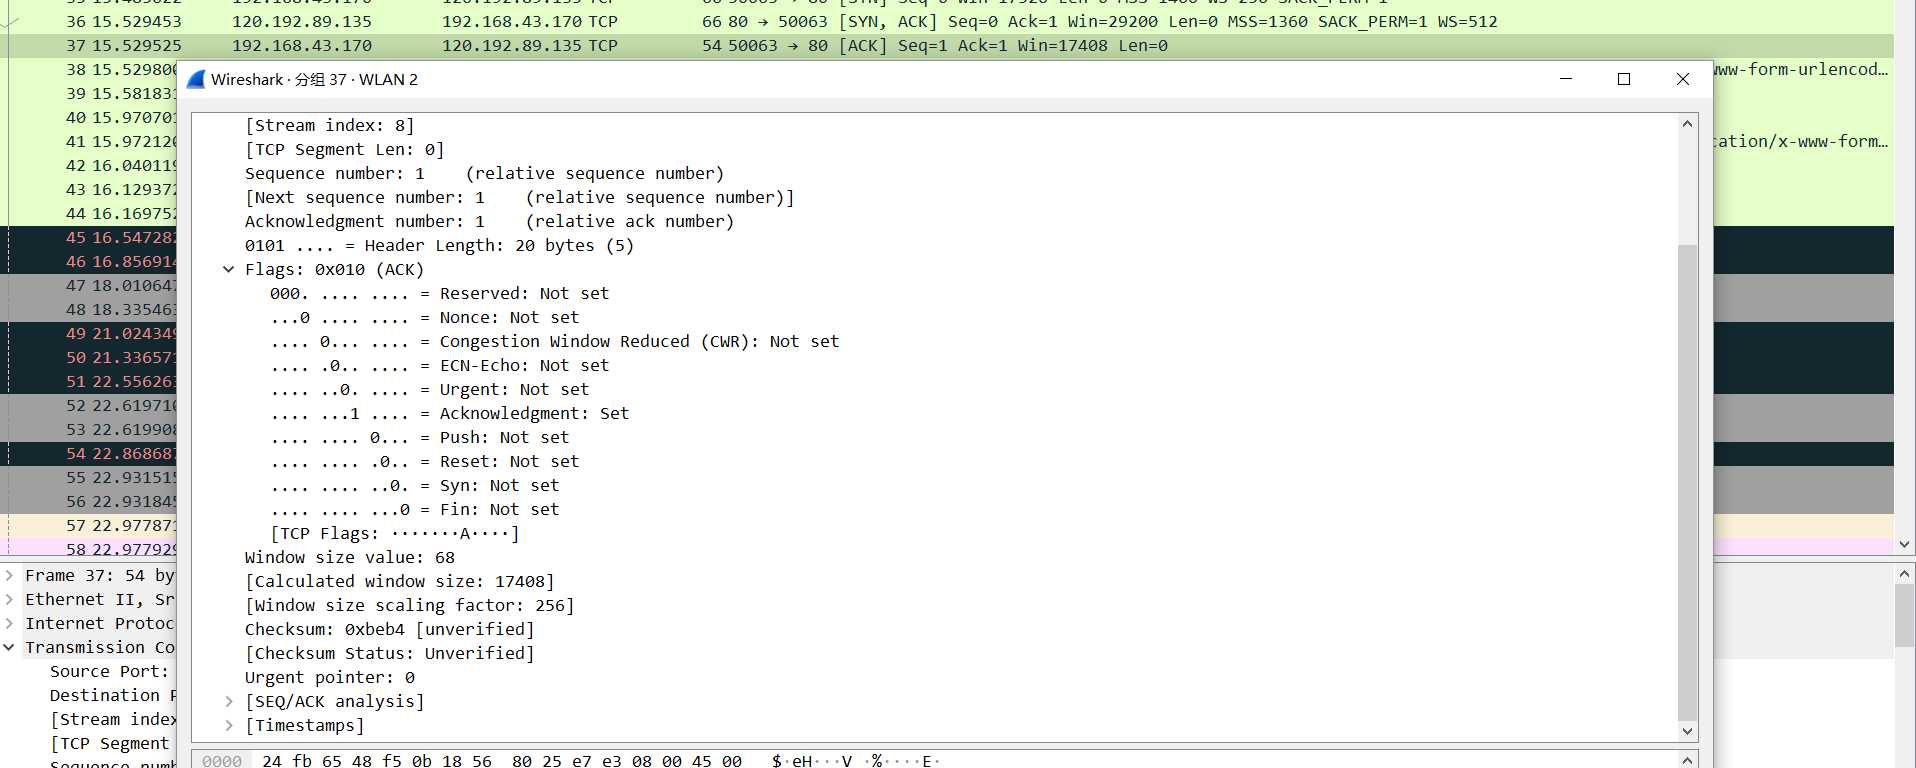The width and height of the screenshot is (1916, 768).
Task: Select the [TCP Flags: ·······A····] line
Action: tap(394, 533)
